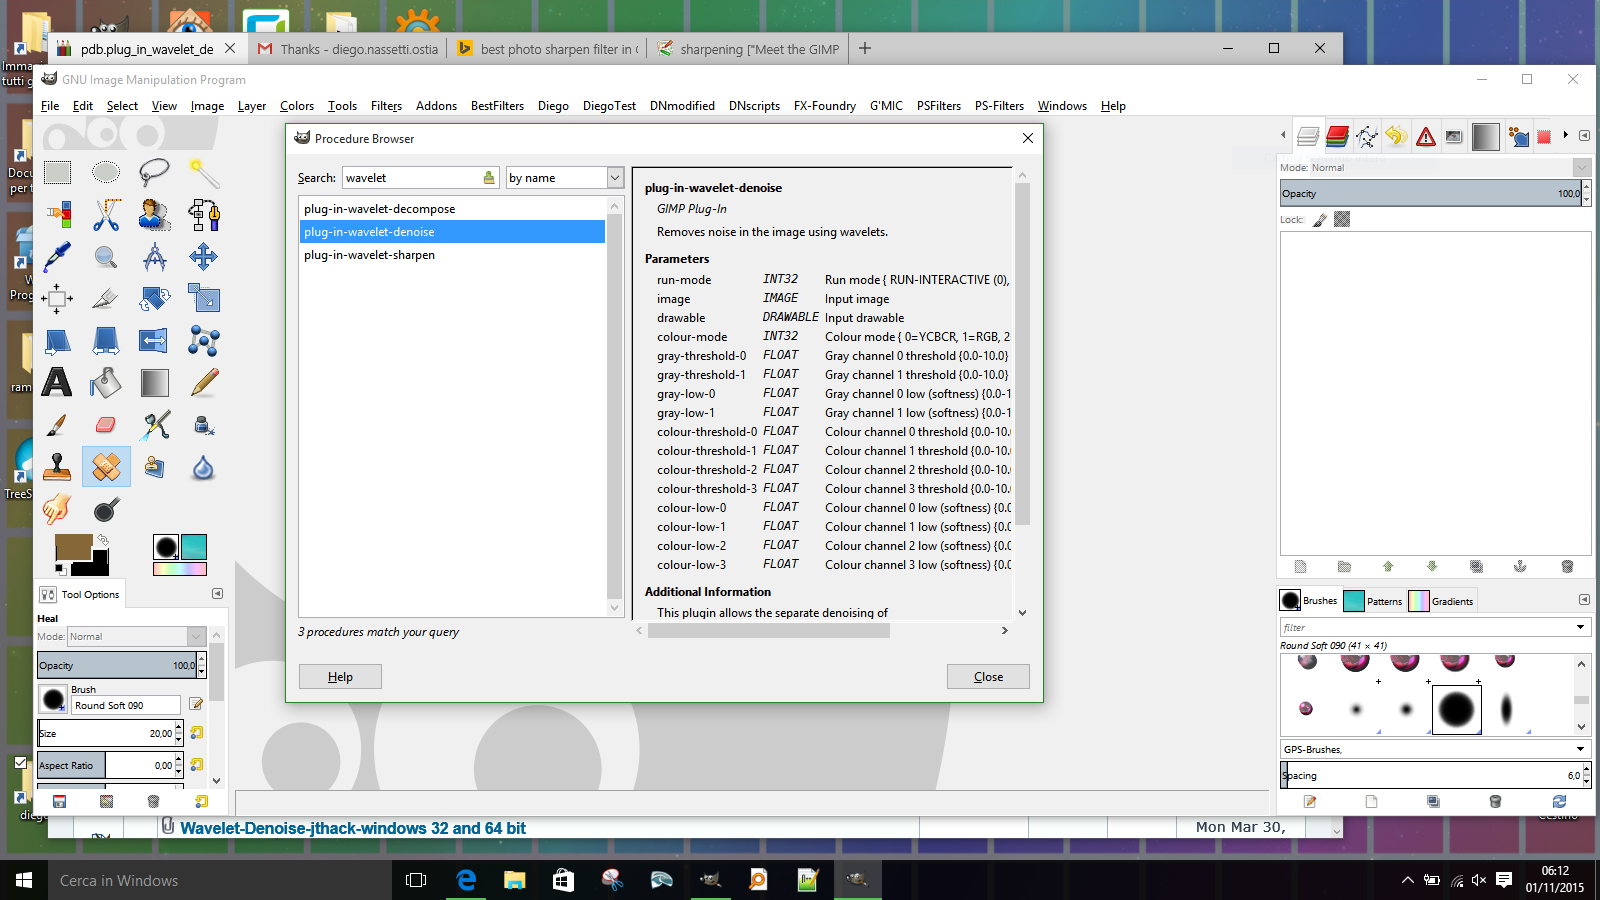Click the Help button in Procedure Browser
The width and height of the screenshot is (1600, 900).
(x=340, y=677)
